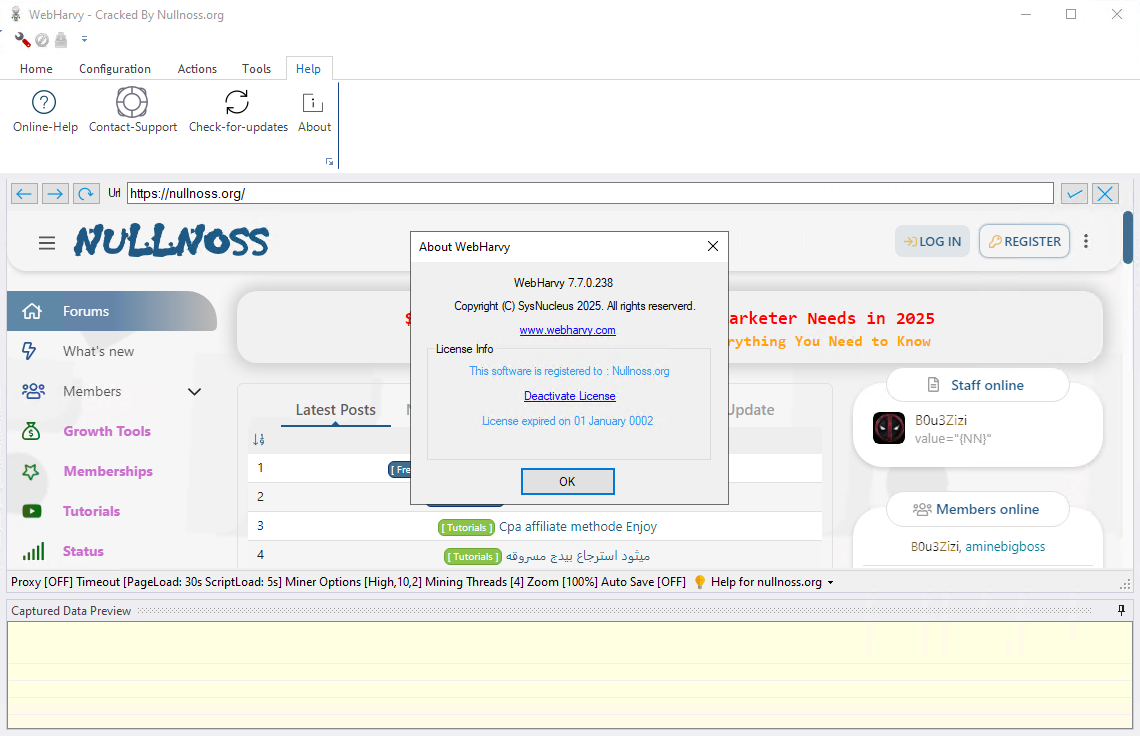Click the B0u3Zizi staff avatar

point(888,428)
